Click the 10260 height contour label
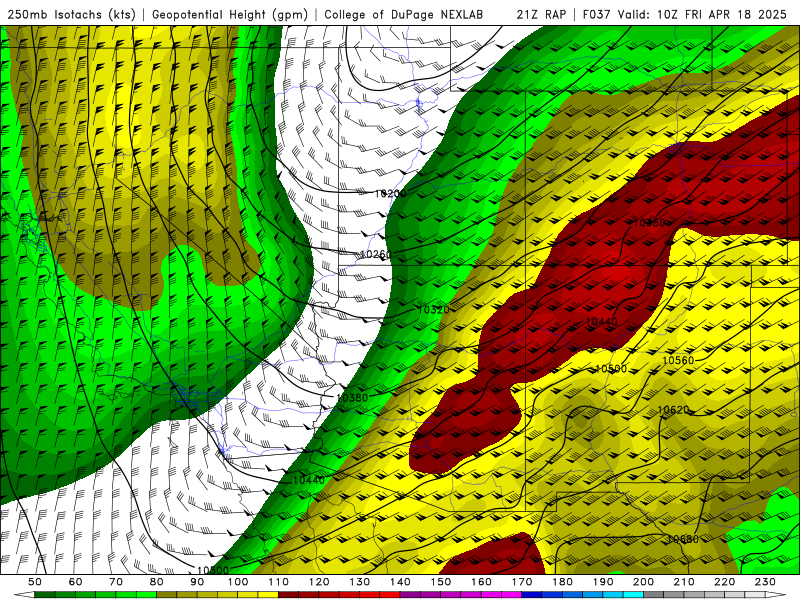 click(376, 254)
